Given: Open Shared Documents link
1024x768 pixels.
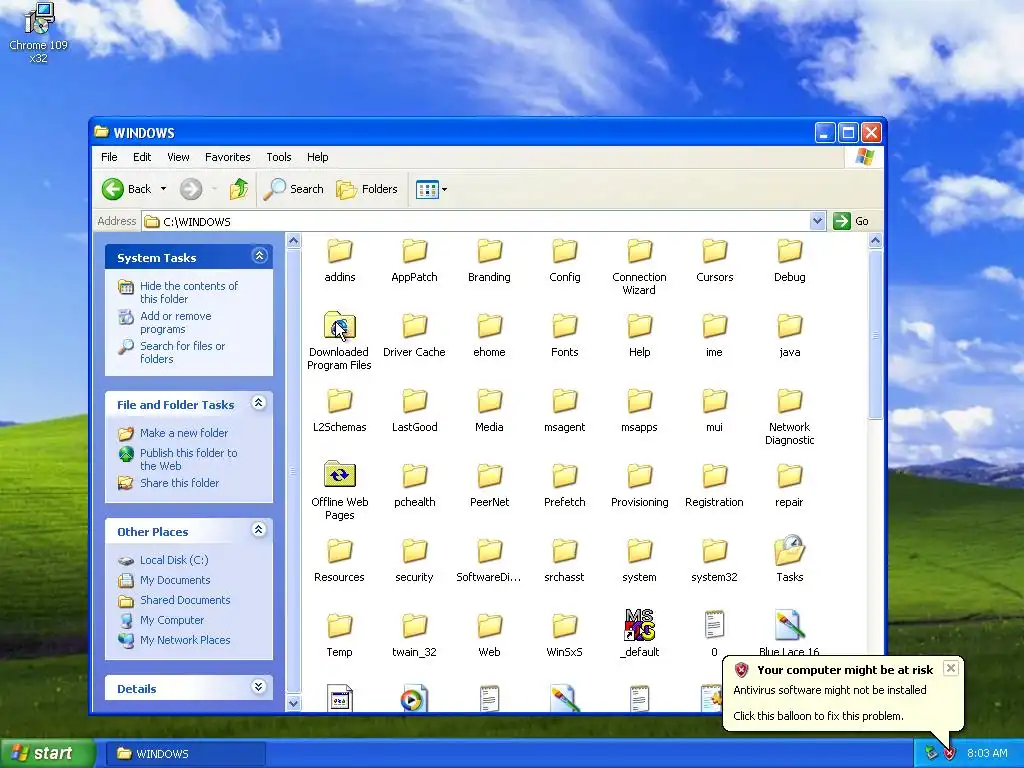Looking at the screenshot, I should (185, 600).
